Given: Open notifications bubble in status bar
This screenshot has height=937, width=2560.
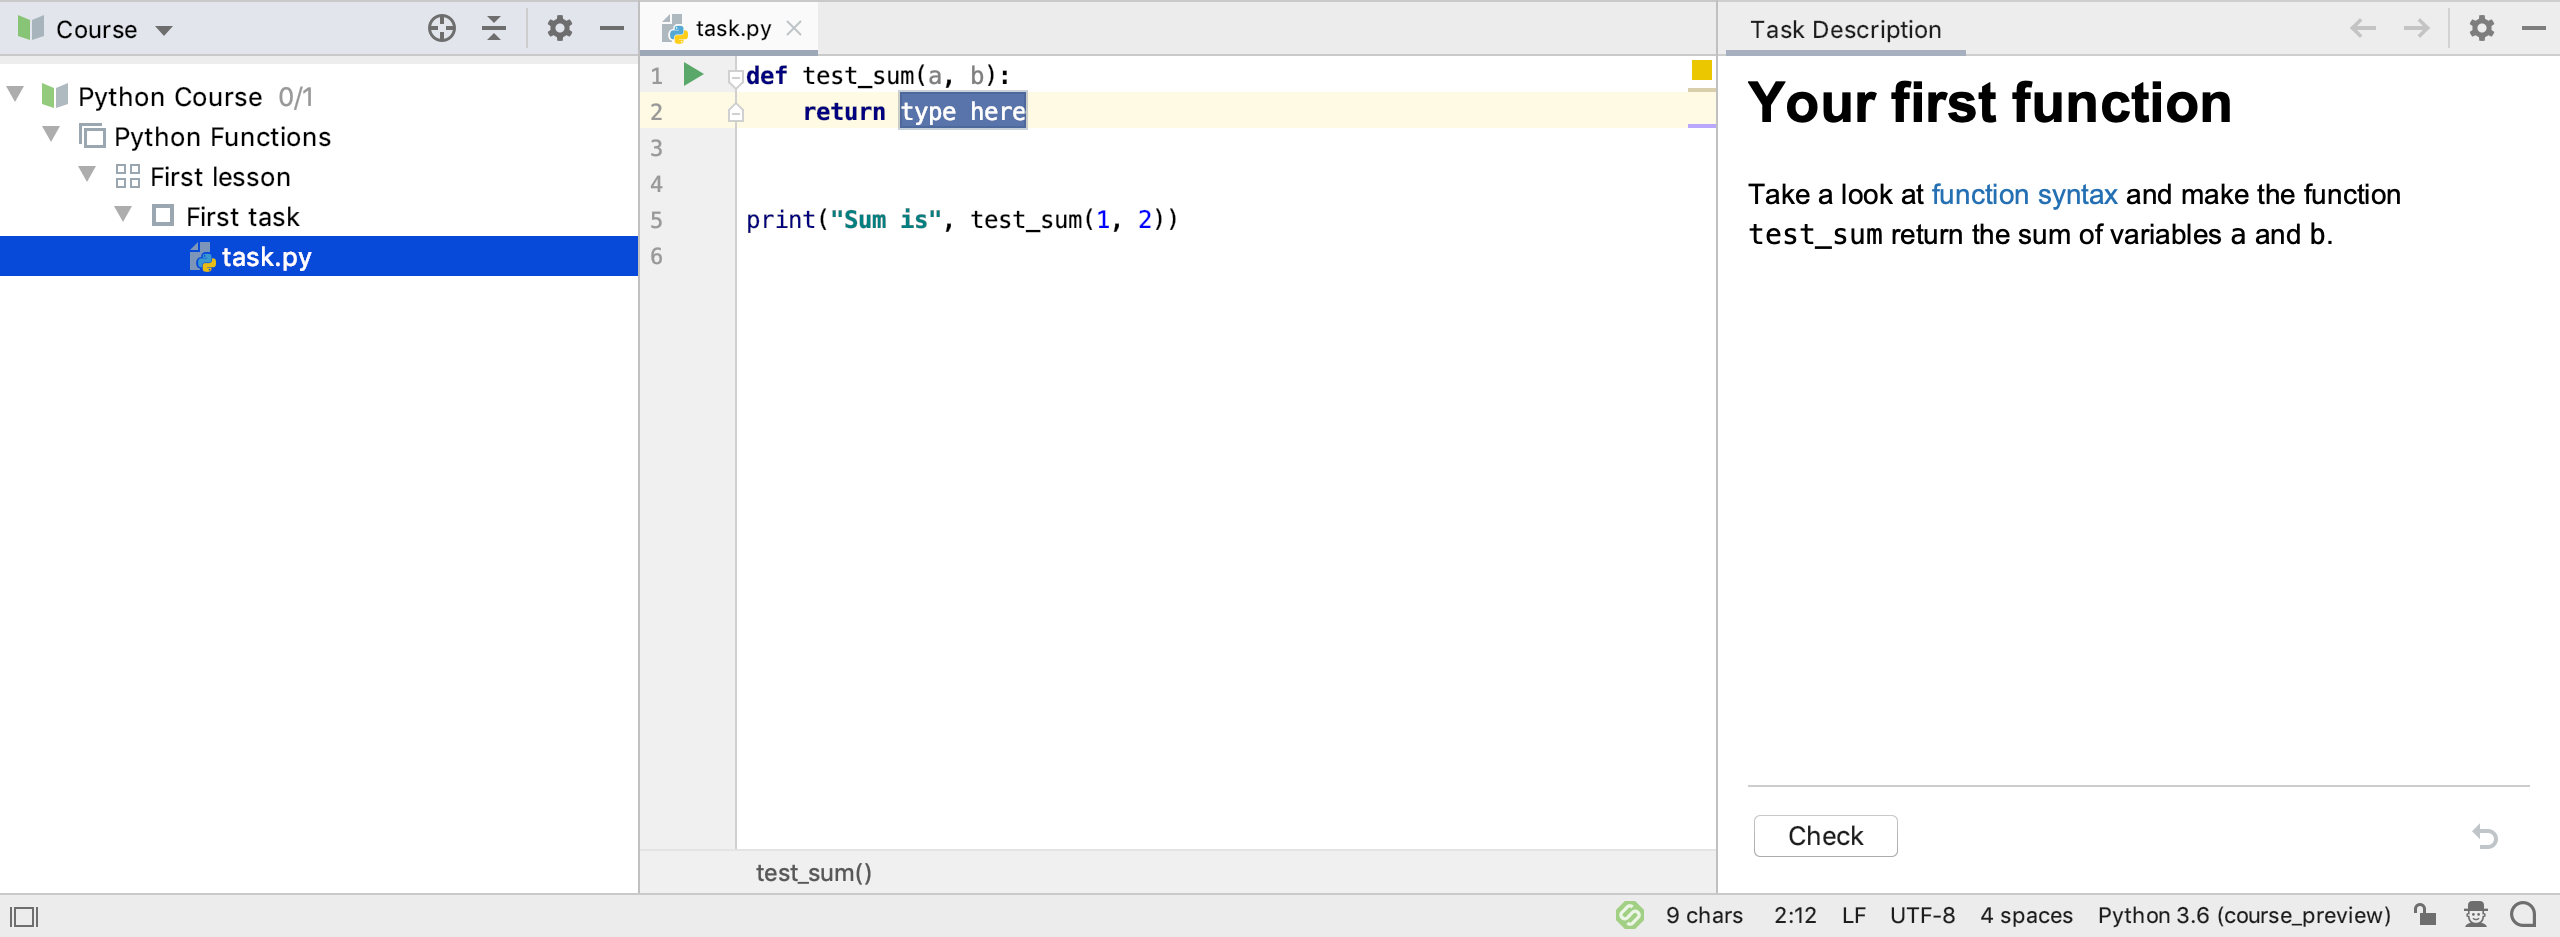Looking at the screenshot, I should (x=2523, y=915).
